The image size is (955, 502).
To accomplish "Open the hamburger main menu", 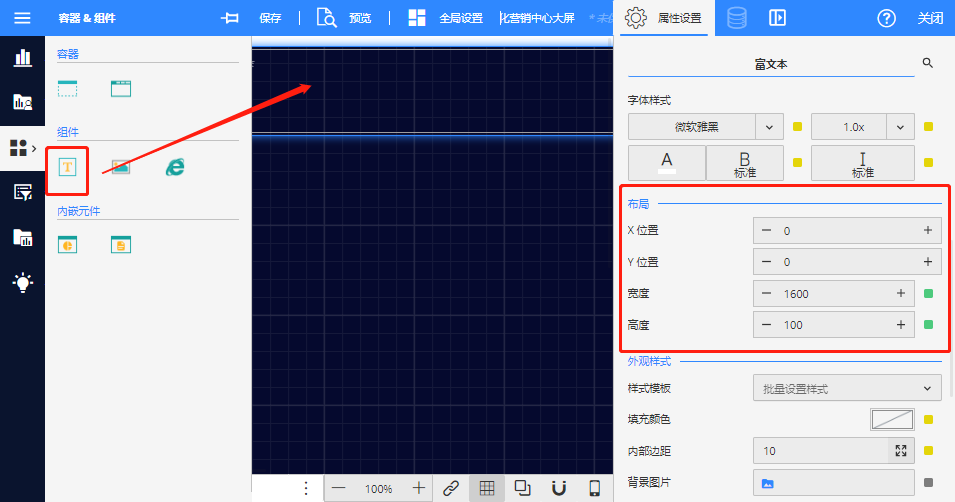I will (22, 18).
